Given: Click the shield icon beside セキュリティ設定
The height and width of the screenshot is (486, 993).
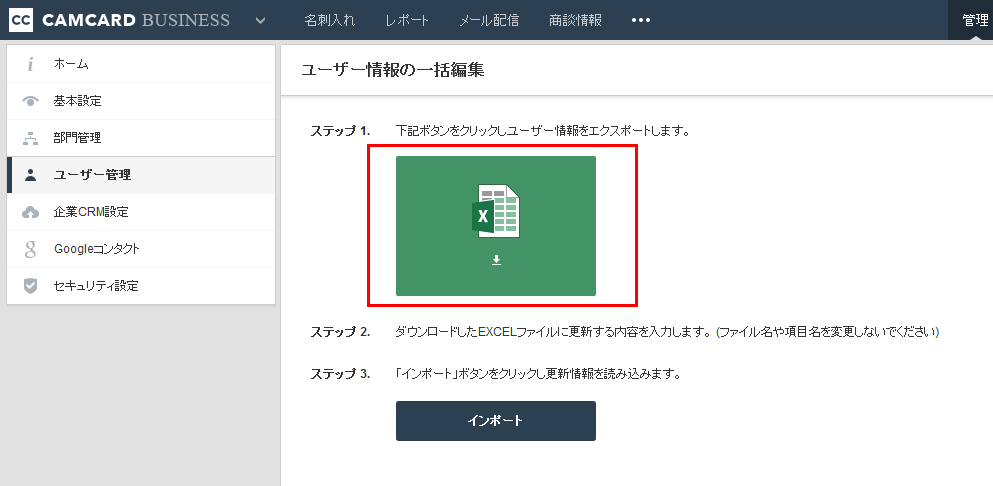Looking at the screenshot, I should [x=30, y=286].
